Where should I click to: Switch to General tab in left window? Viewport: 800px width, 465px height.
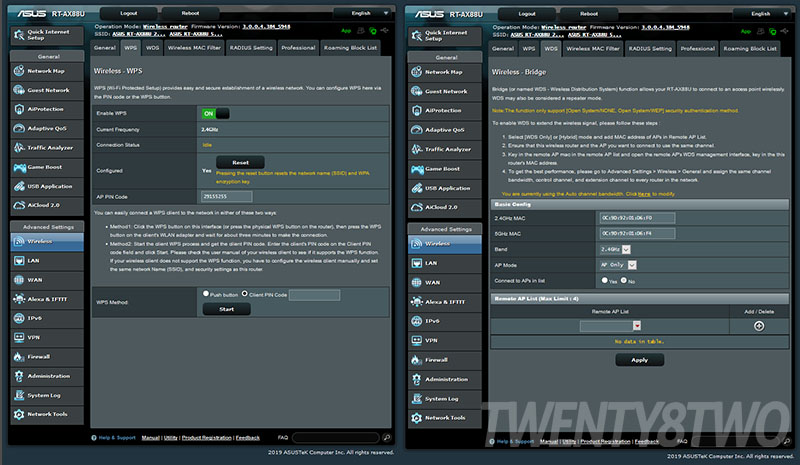click(x=105, y=48)
